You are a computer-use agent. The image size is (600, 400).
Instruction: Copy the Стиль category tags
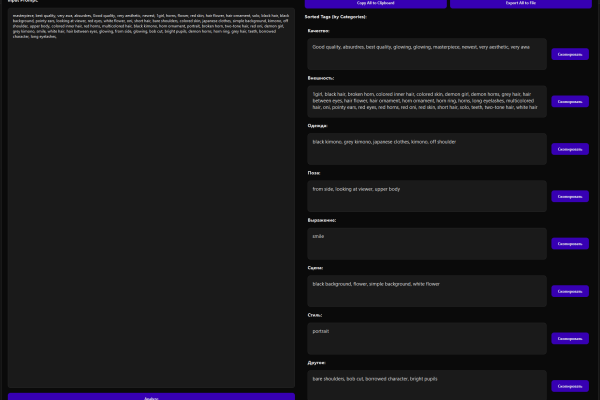point(570,338)
